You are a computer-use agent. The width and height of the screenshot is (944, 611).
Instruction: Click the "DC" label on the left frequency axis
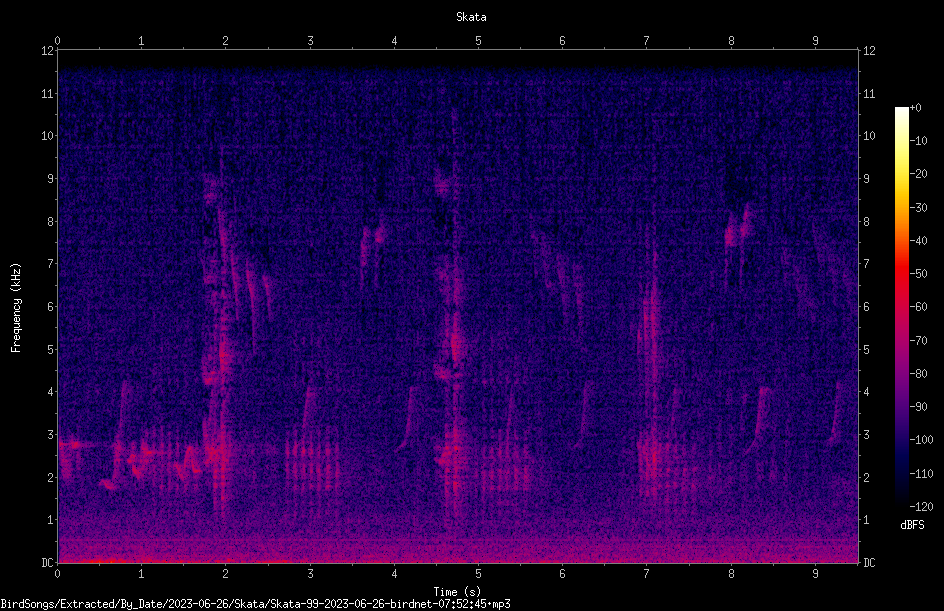point(47,563)
